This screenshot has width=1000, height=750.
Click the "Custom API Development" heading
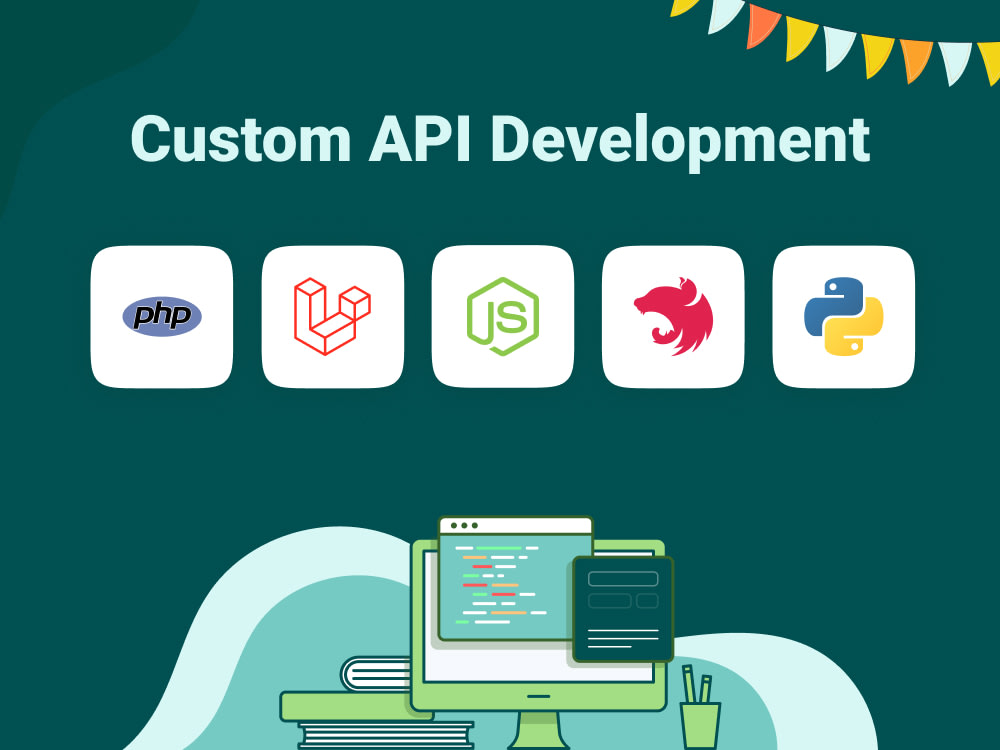coord(500,140)
